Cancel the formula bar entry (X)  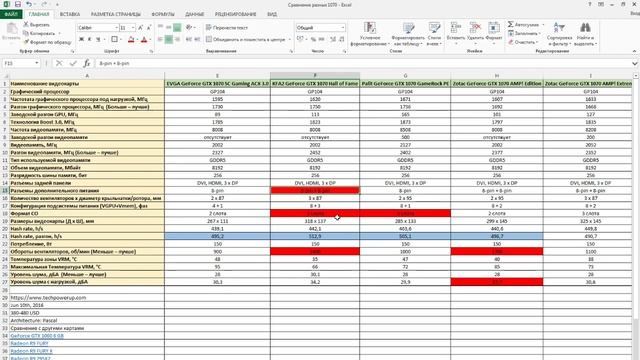pyautogui.click(x=59, y=63)
